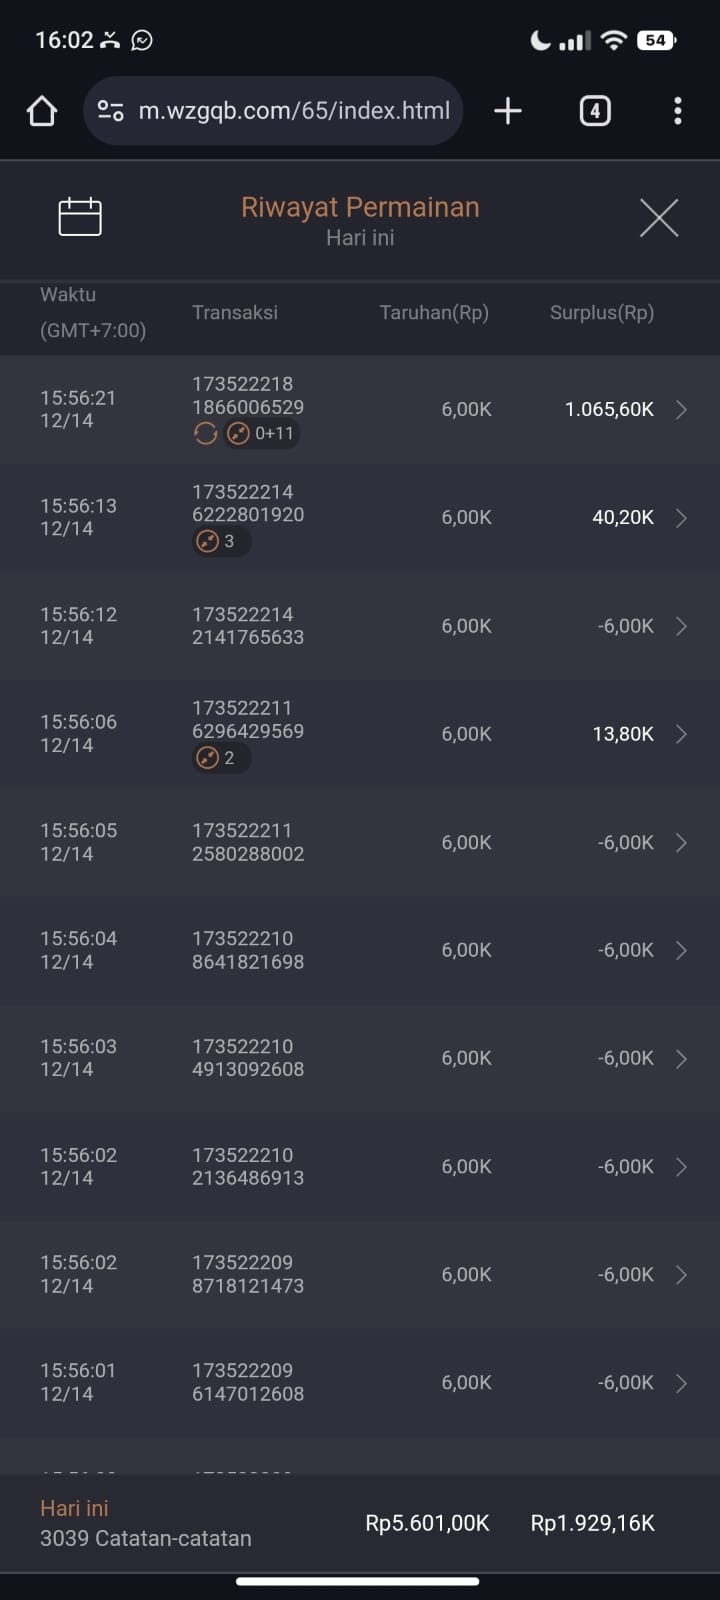Open a new browser tab
The width and height of the screenshot is (720, 1600).
pyautogui.click(x=508, y=111)
